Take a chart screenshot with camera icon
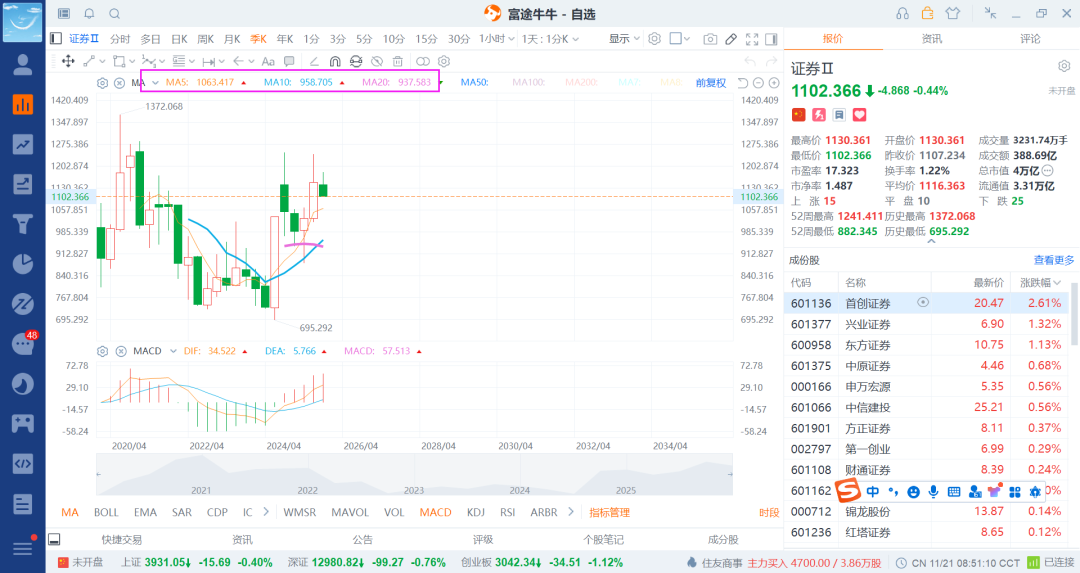 point(710,39)
